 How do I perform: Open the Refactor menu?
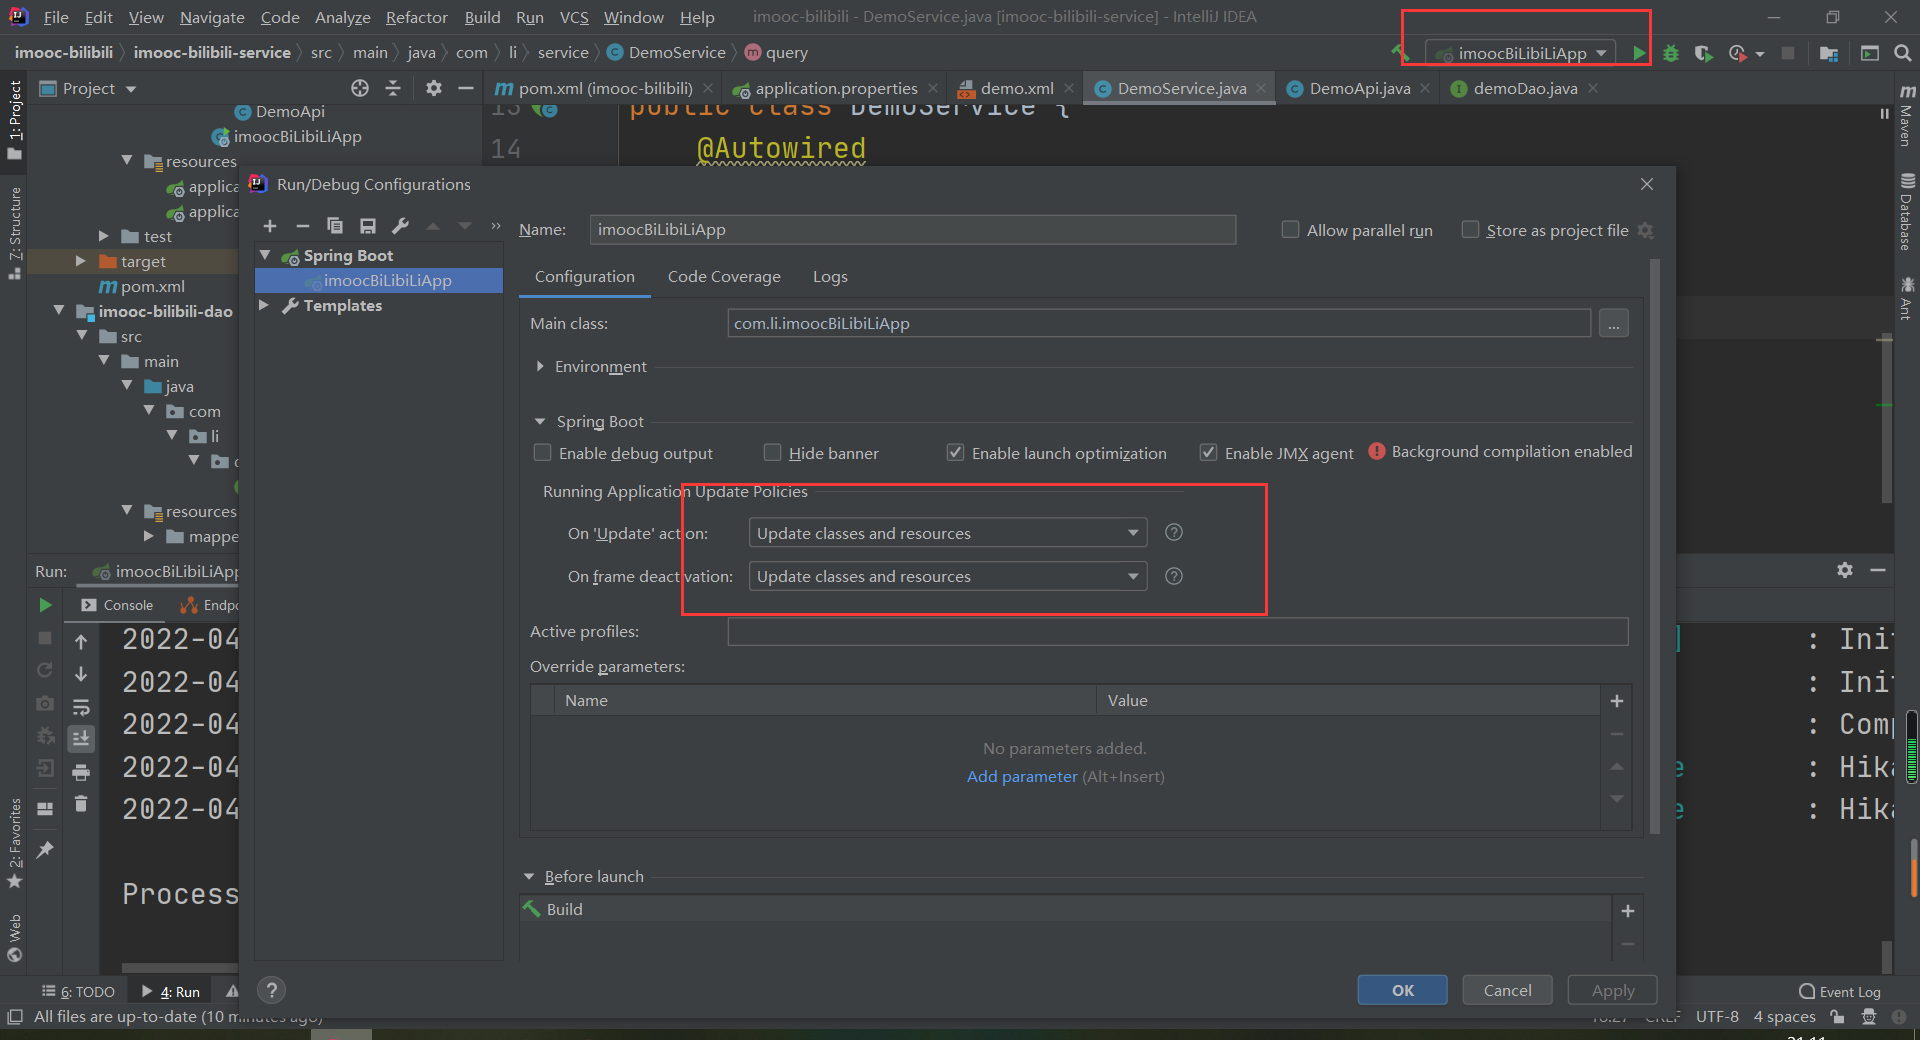[x=417, y=17]
